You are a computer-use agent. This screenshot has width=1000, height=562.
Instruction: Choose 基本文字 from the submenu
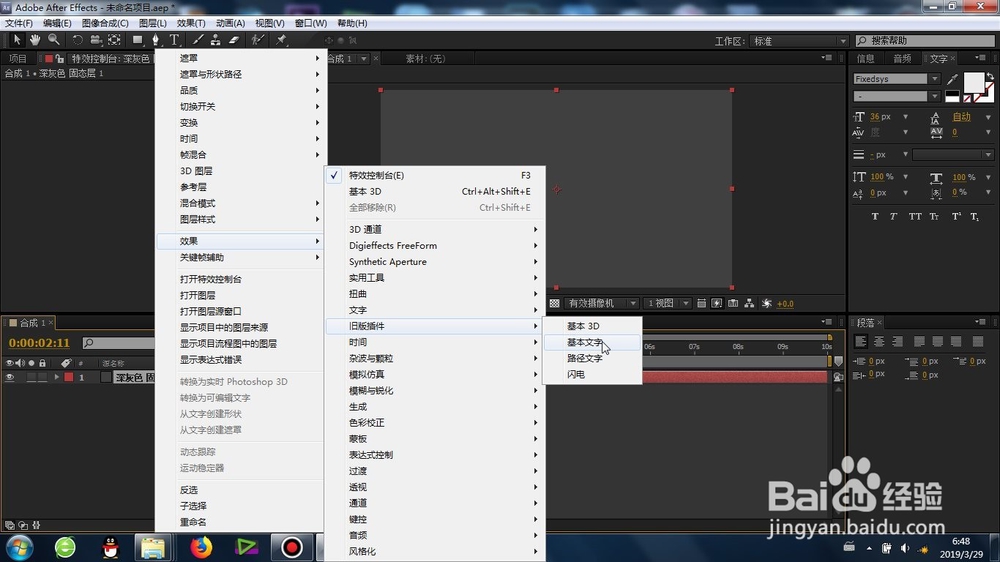(592, 342)
